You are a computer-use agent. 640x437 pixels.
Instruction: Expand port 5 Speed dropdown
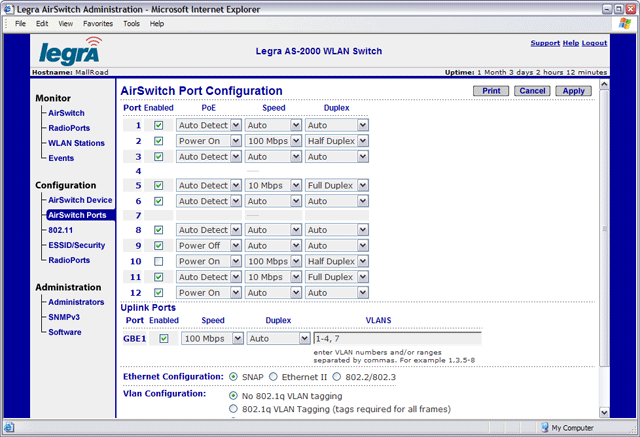pos(273,185)
